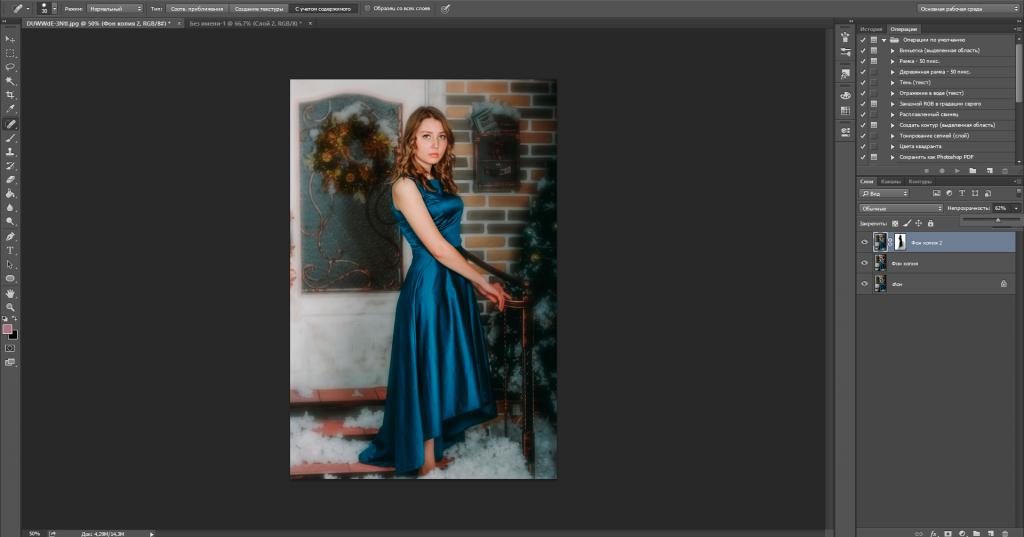Select the Brush tool
Viewport: 1024px width, 537px height.
[10, 138]
